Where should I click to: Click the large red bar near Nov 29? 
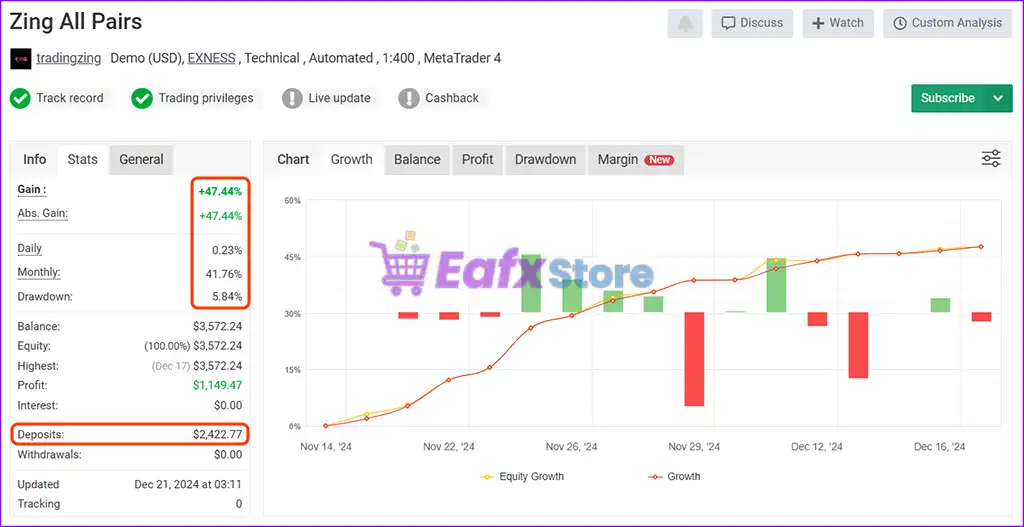point(694,359)
